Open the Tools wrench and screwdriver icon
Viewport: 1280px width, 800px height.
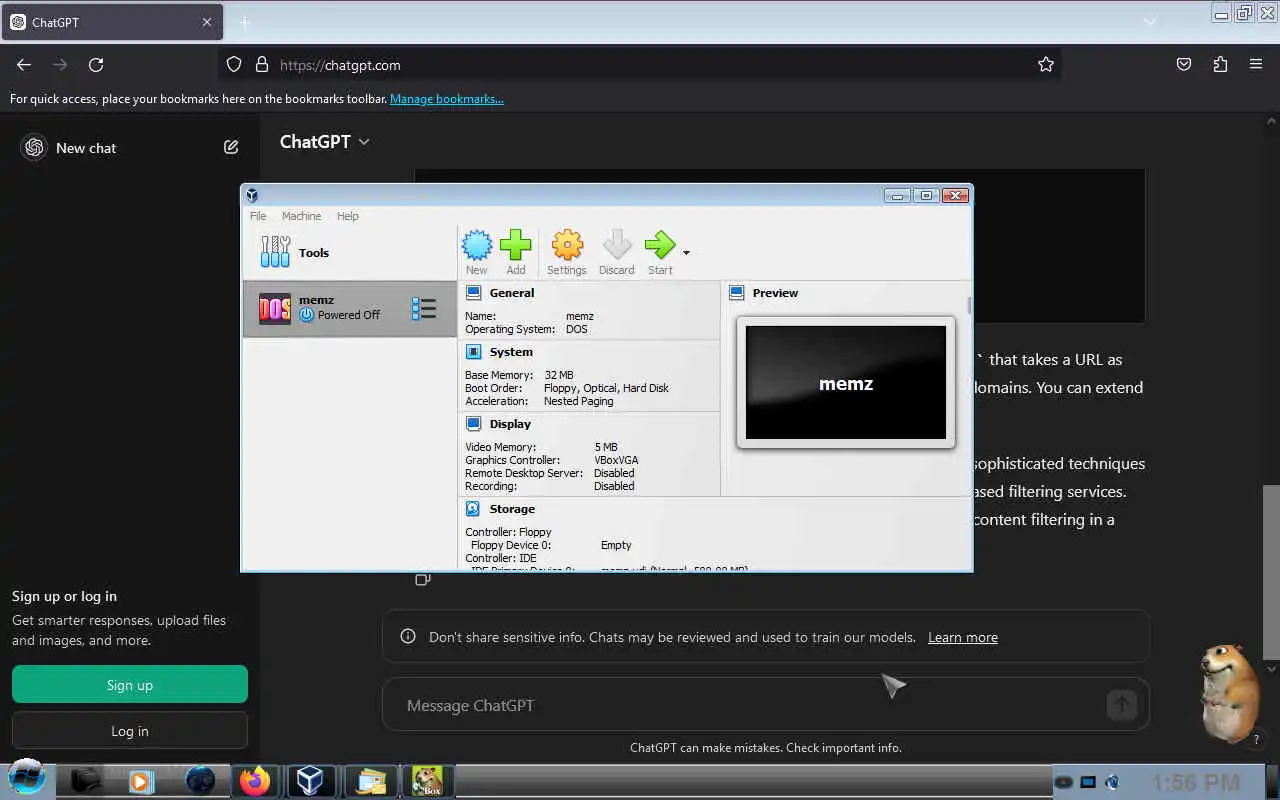(x=275, y=252)
